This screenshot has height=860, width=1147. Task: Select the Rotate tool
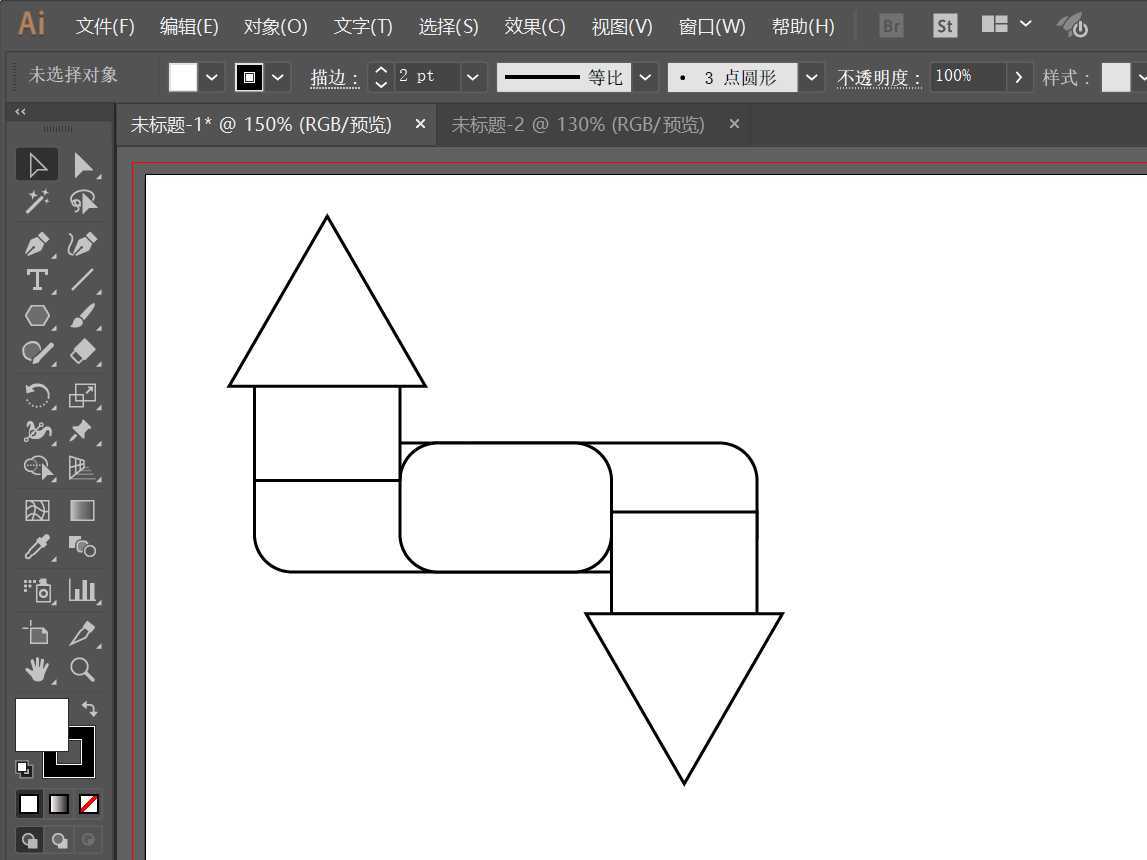click(x=37, y=396)
